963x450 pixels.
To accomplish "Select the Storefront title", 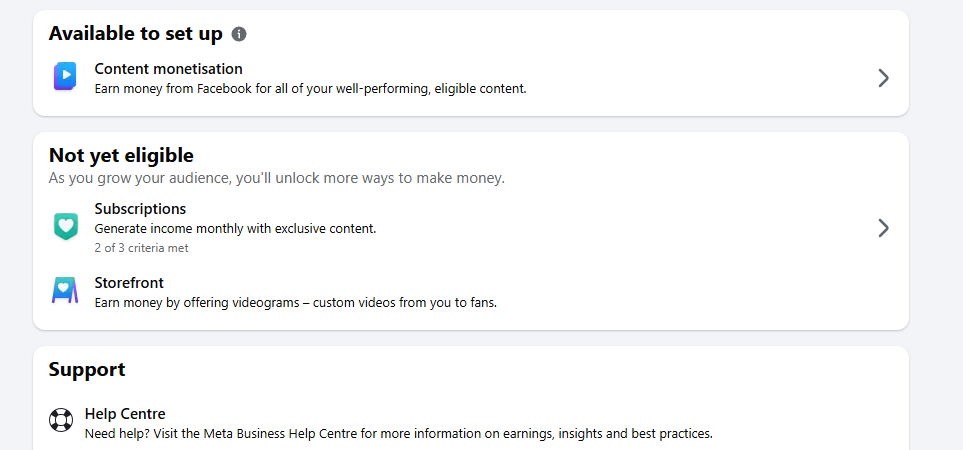I will point(129,283).
